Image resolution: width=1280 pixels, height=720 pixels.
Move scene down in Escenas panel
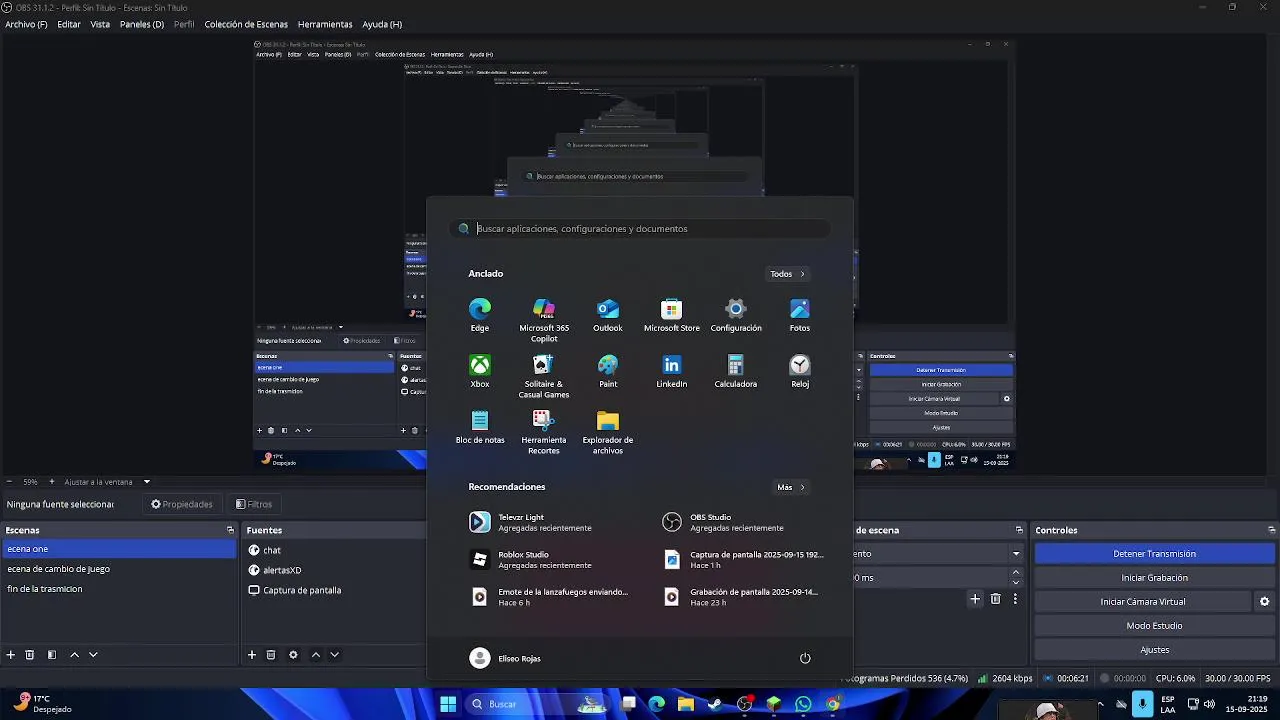pyautogui.click(x=93, y=655)
